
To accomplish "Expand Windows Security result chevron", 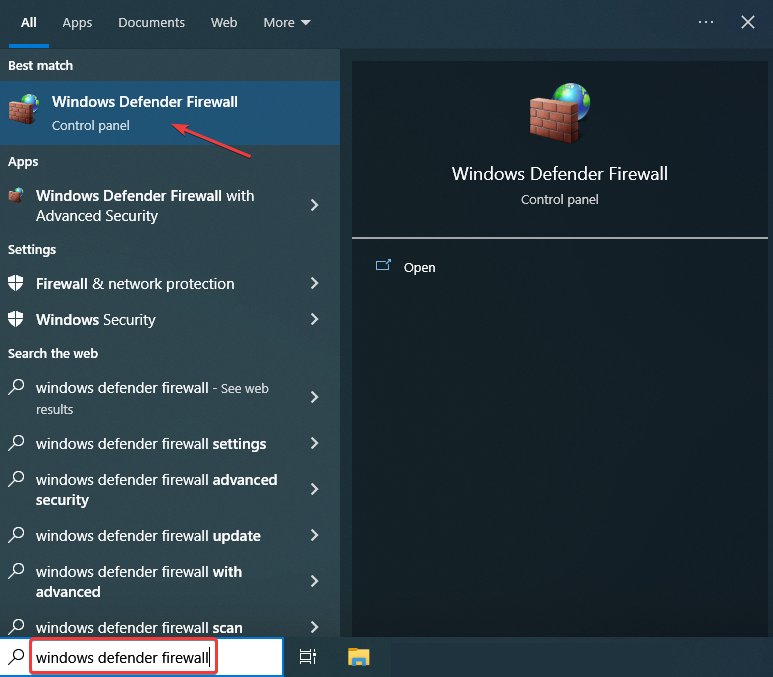I will (x=315, y=319).
